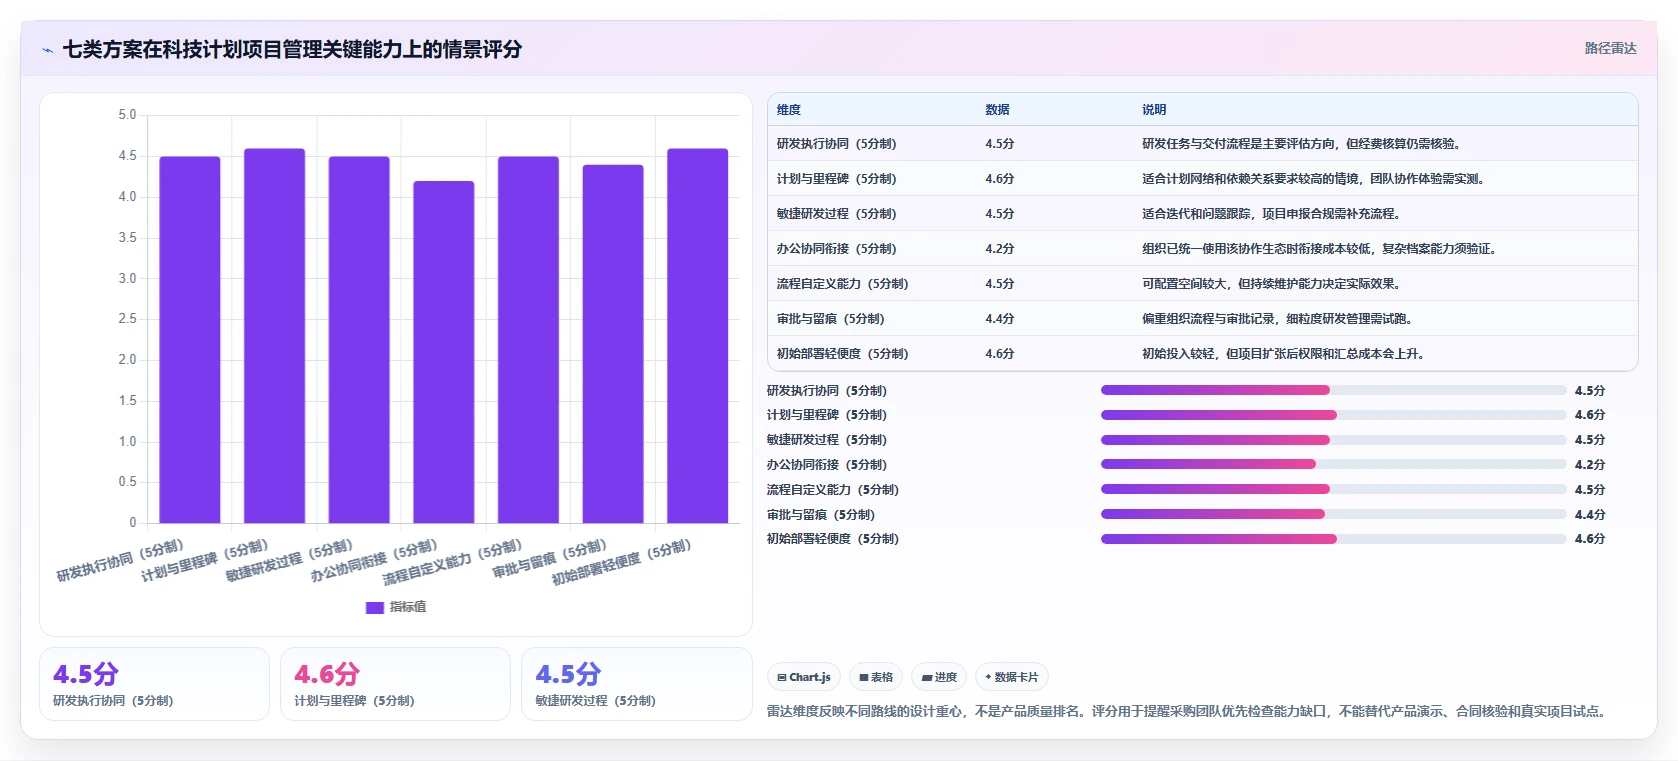Click the 办公协同衔接 label in the progress list
This screenshot has width=1678, height=761.
827,465
